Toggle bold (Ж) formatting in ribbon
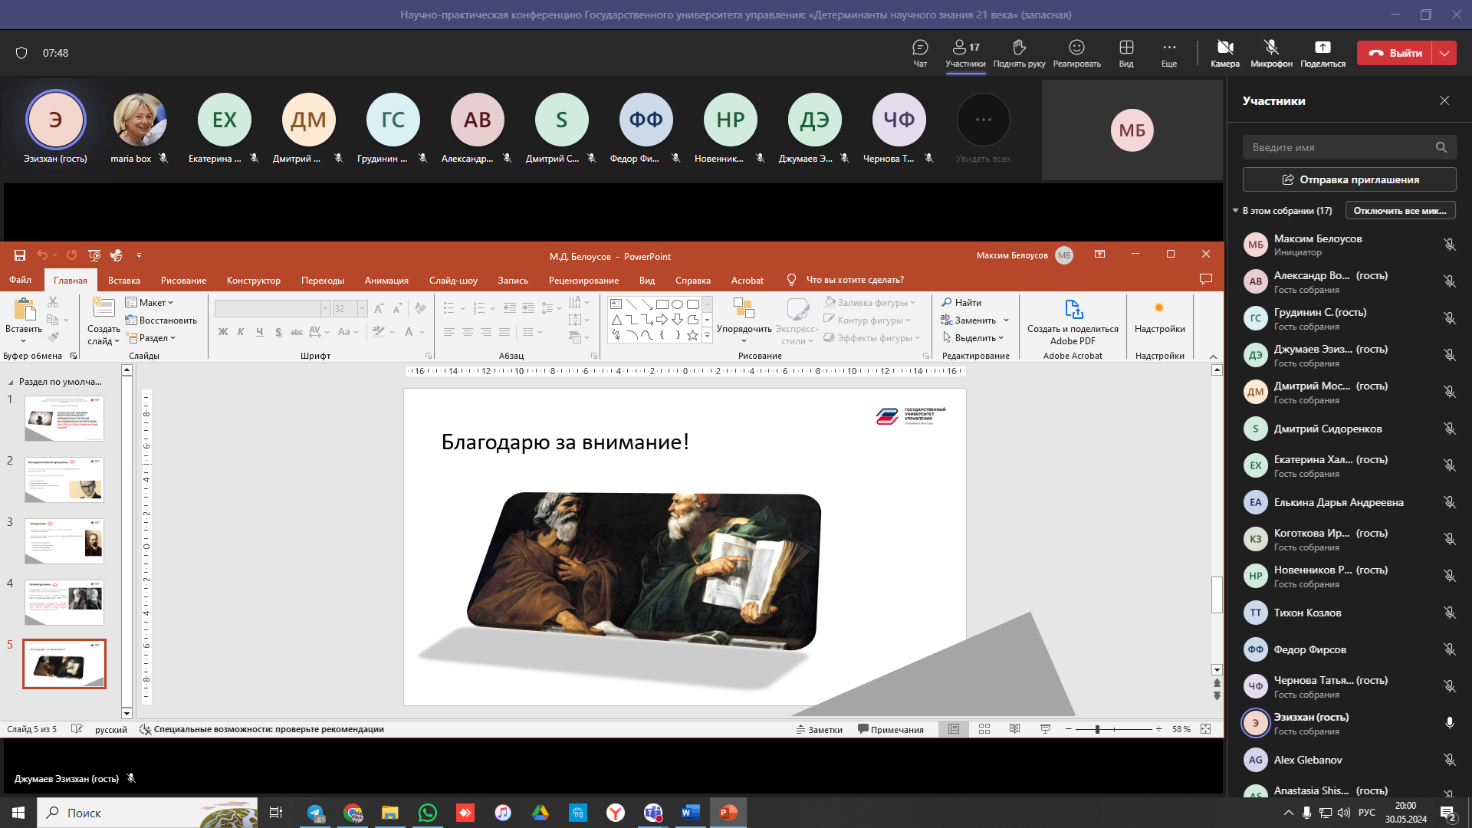Screen dimensions: 1472x828 pos(223,332)
